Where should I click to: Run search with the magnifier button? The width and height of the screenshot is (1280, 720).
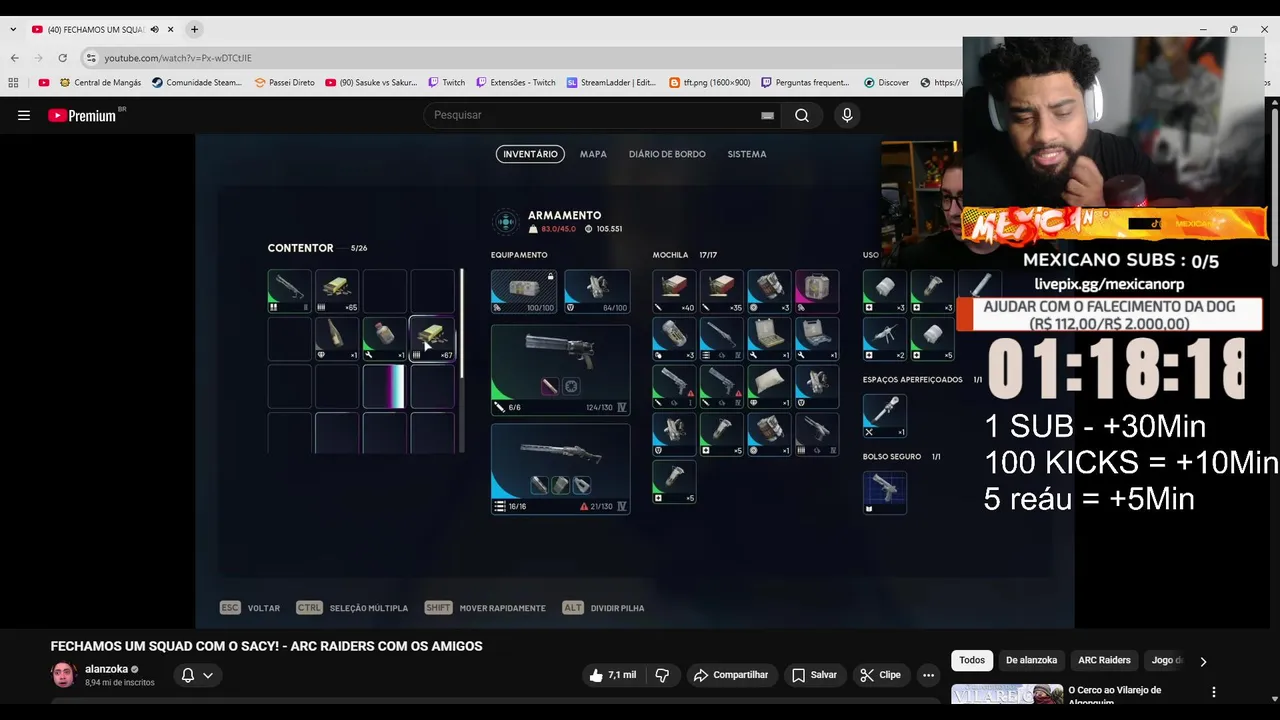802,115
